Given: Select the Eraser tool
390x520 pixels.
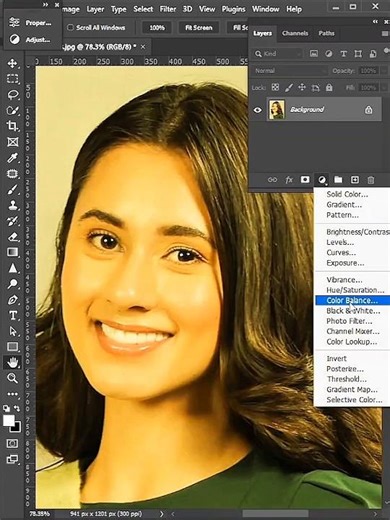Looking at the screenshot, I should point(13,237).
